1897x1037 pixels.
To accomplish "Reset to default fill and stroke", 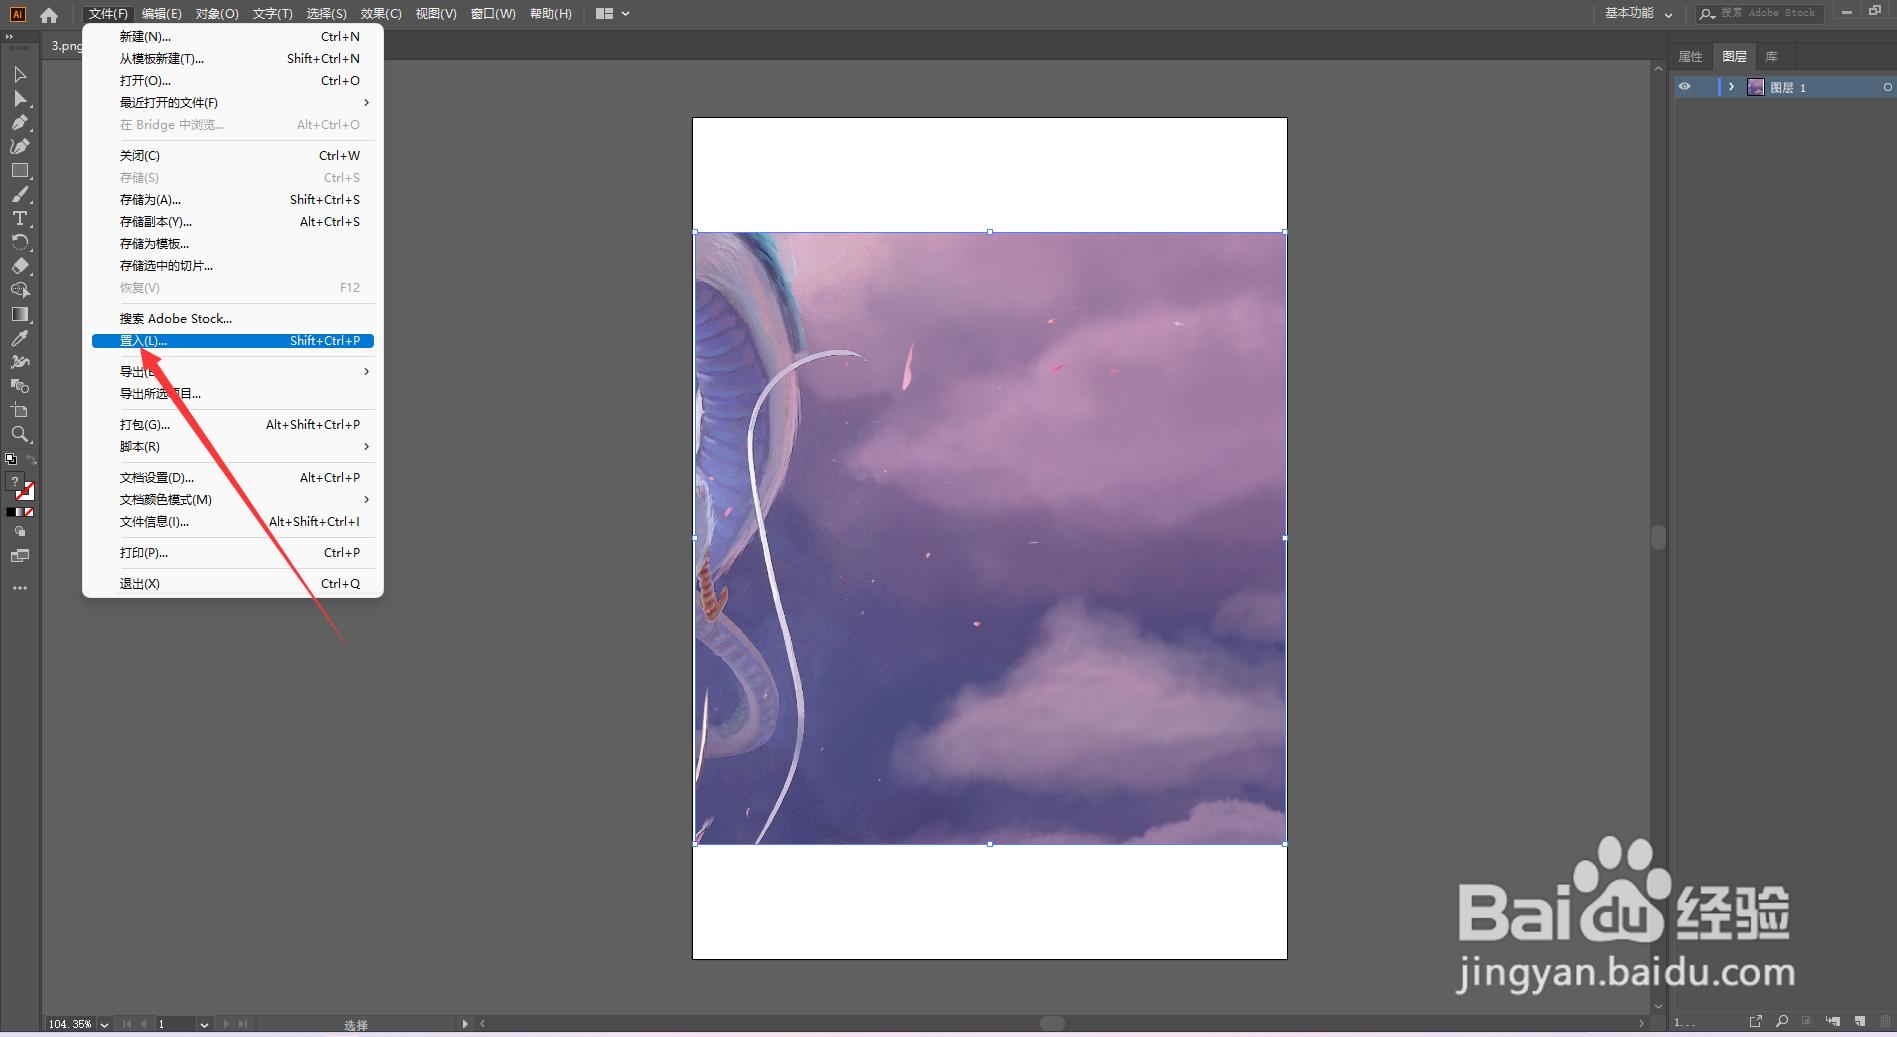I will 11,460.
